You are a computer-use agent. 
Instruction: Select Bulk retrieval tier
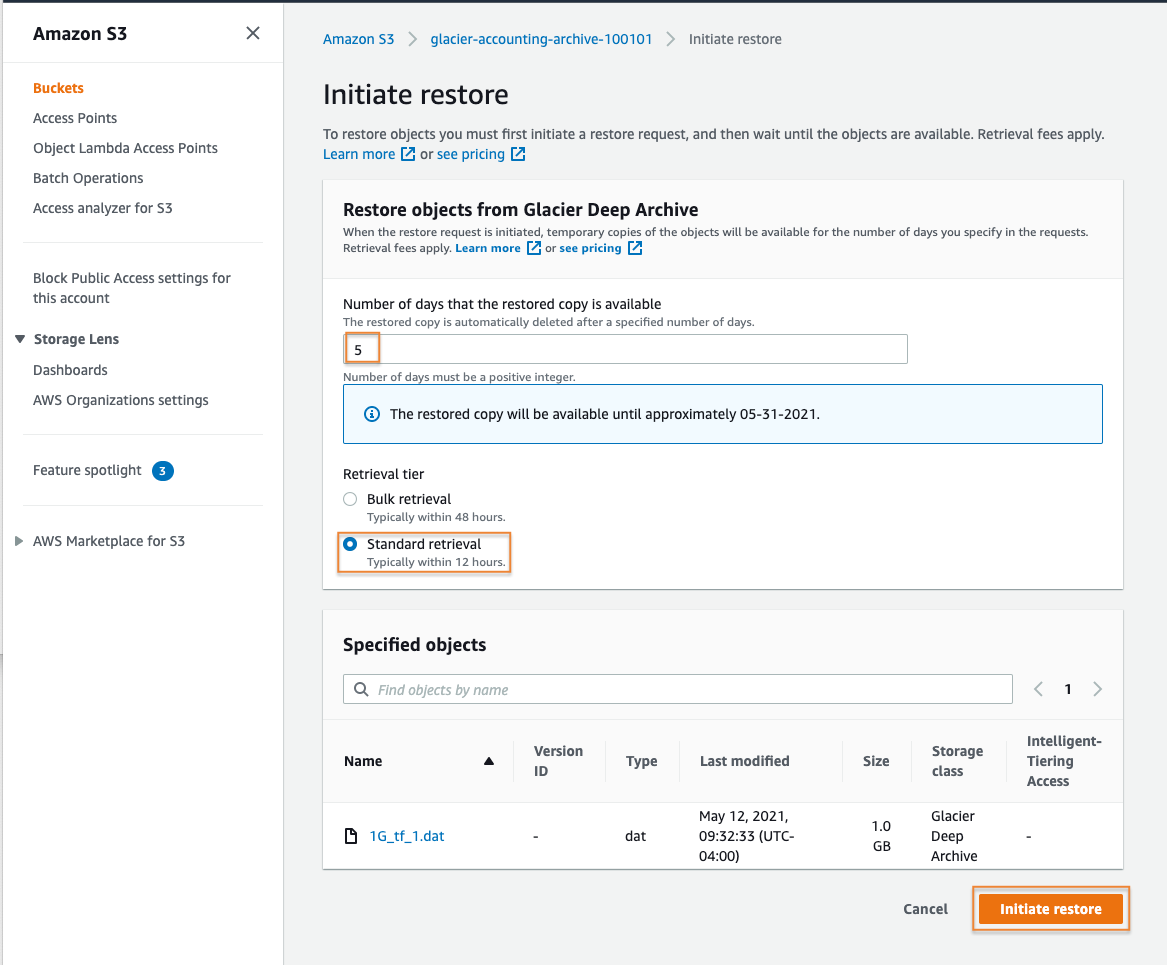click(x=350, y=499)
